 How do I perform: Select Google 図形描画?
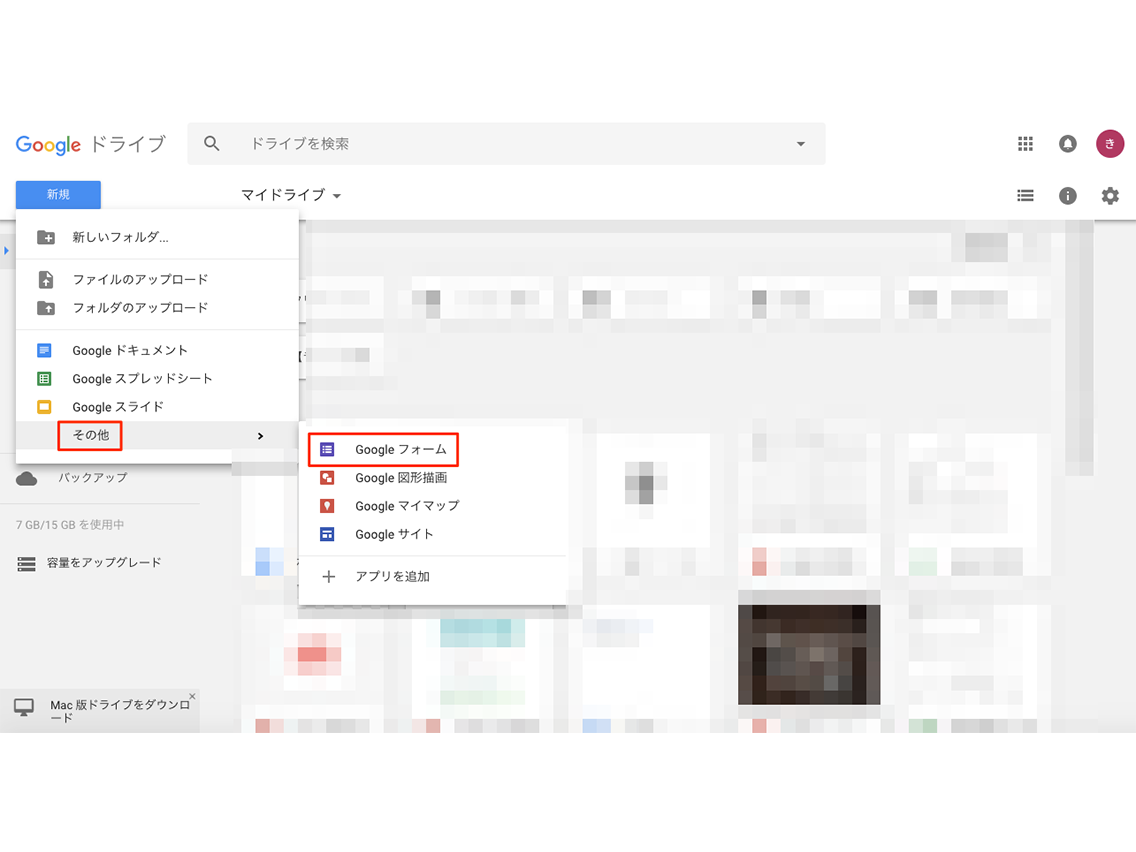tap(433, 477)
